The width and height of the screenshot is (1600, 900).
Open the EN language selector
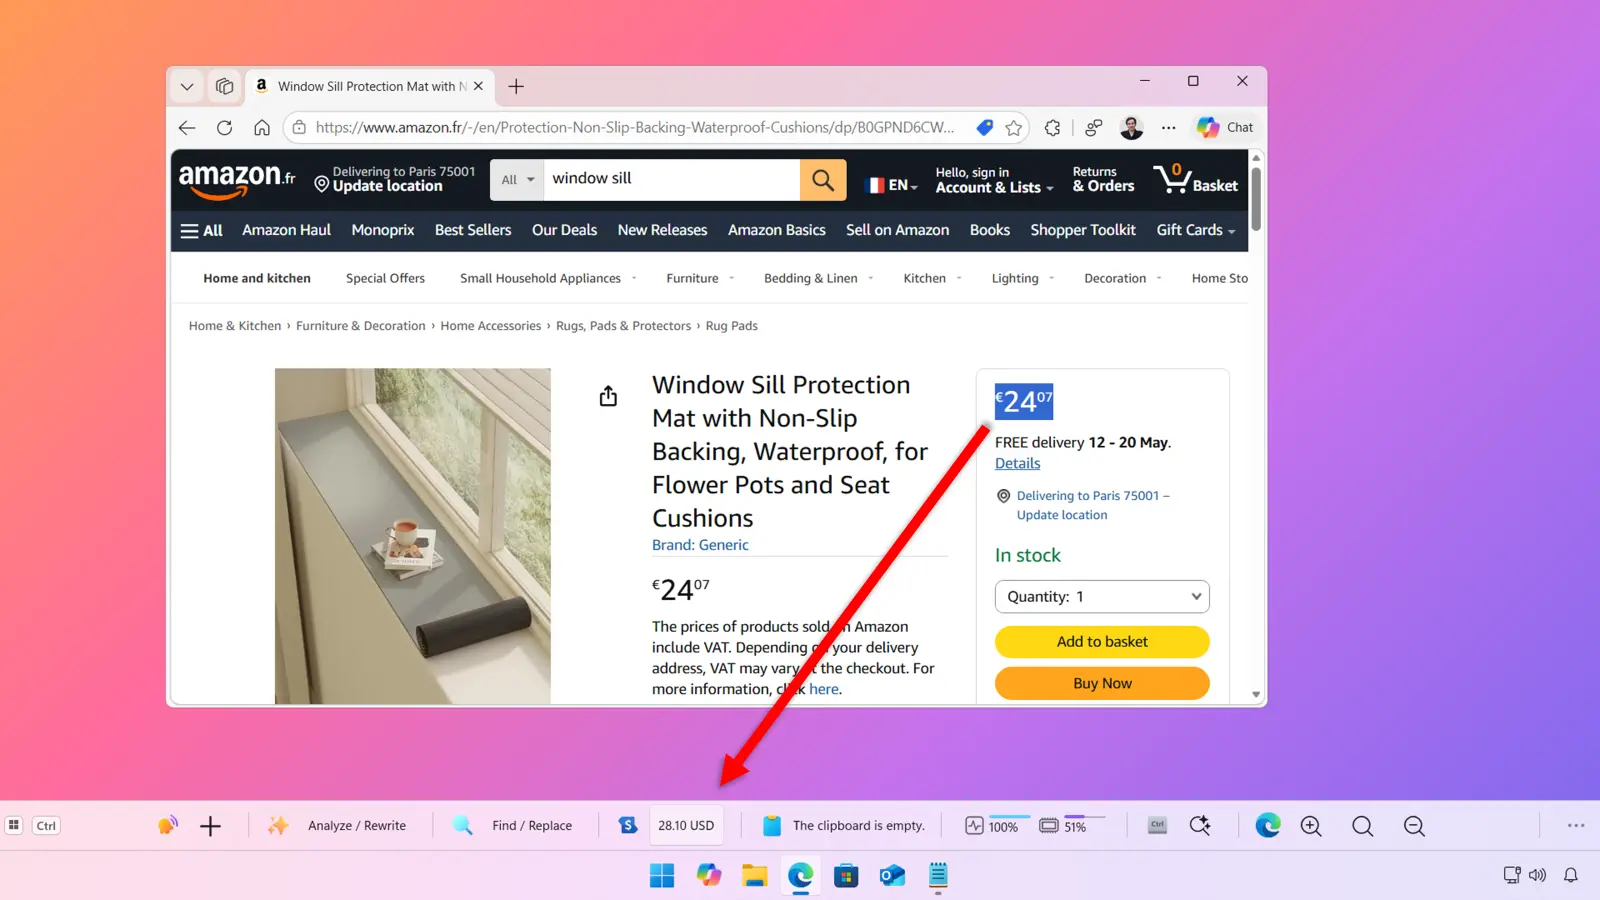point(892,185)
